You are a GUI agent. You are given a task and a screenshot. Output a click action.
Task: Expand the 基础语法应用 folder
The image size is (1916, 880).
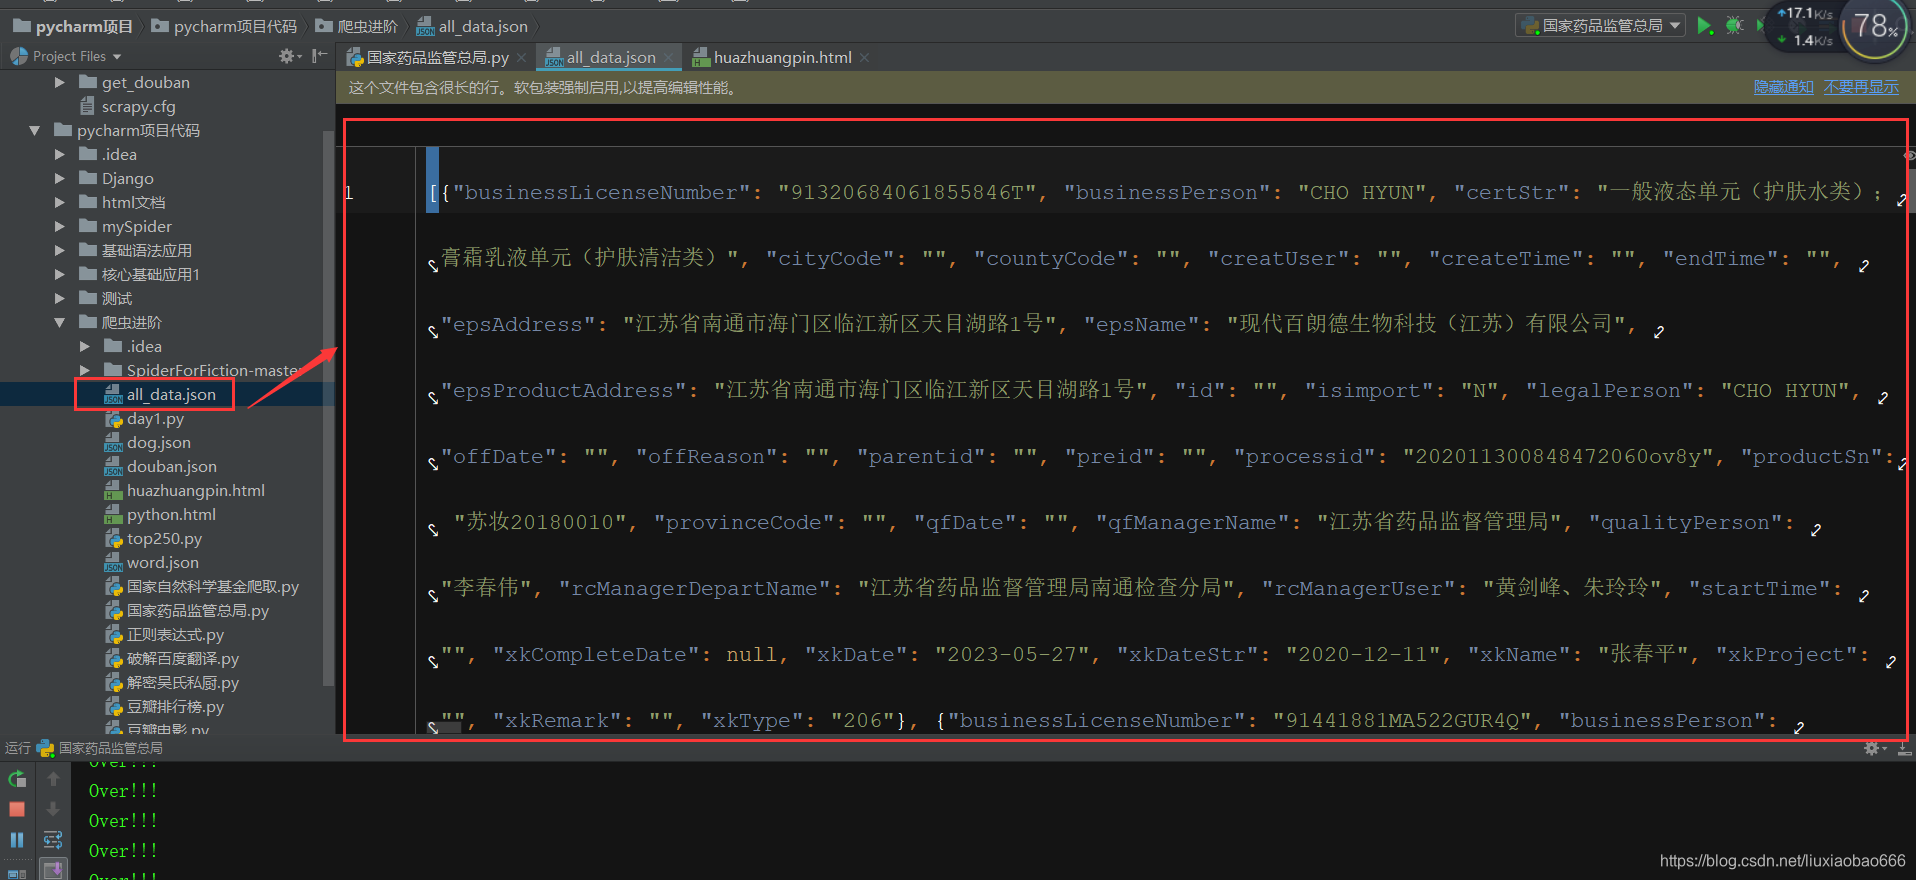[60, 250]
